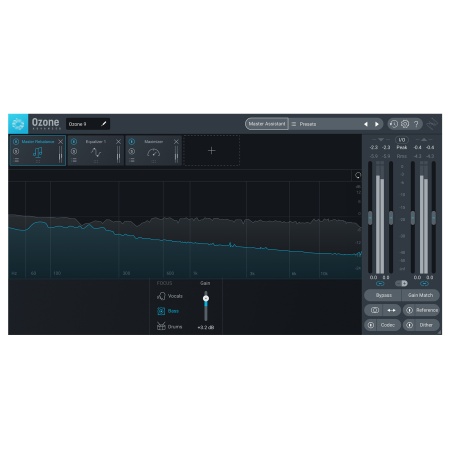
Task: Remove the Master Rebalance module with its X
Action: click(x=60, y=142)
